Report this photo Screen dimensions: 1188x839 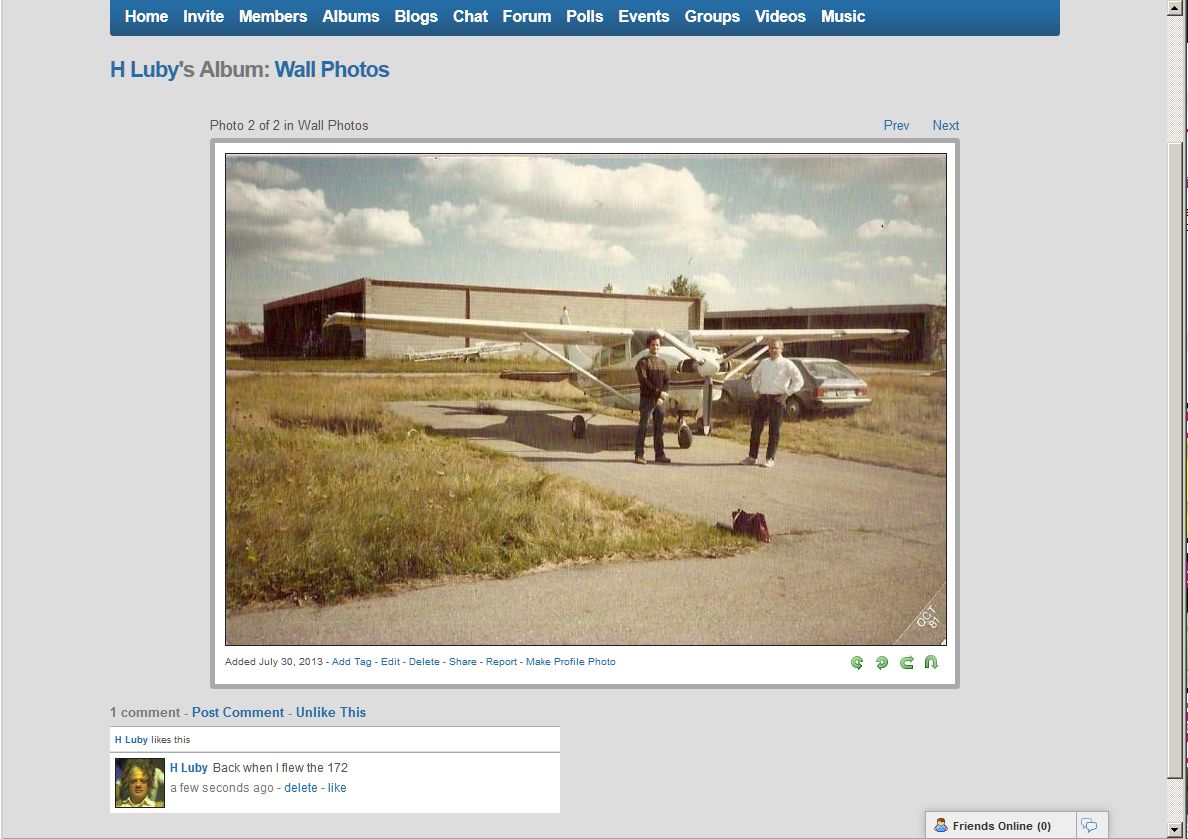[502, 662]
